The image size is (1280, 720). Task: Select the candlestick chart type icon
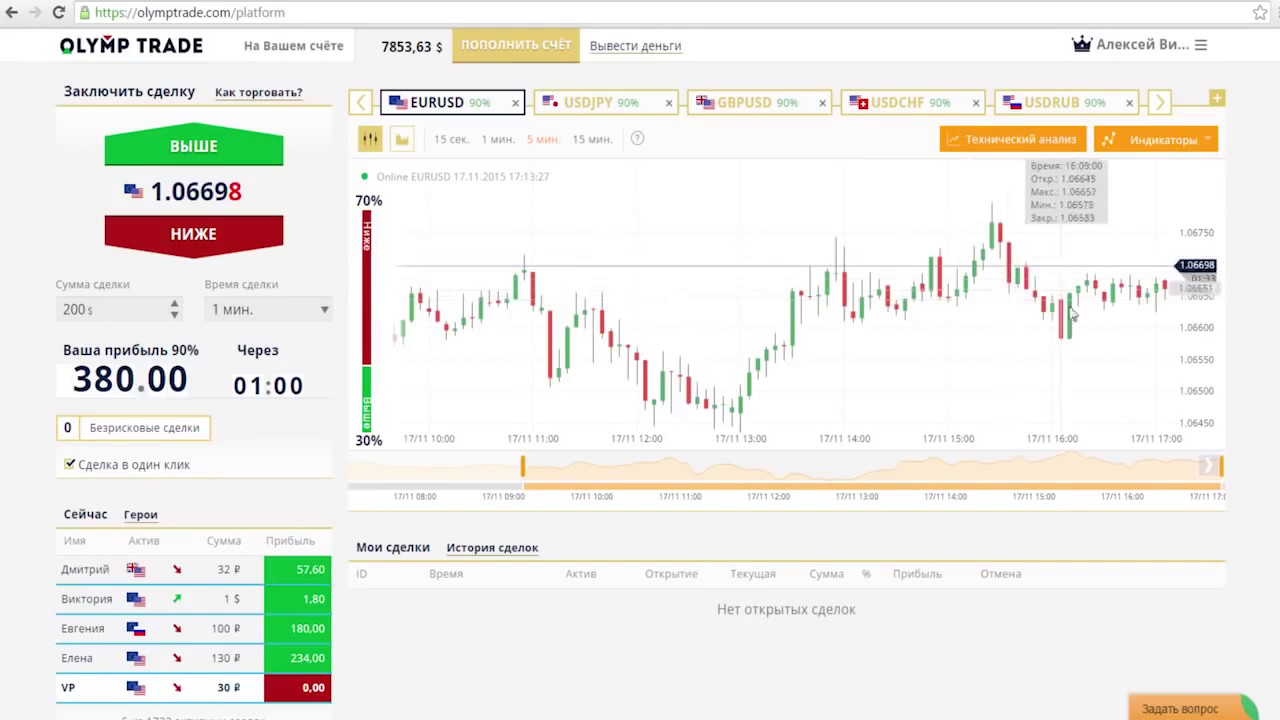pyautogui.click(x=370, y=139)
